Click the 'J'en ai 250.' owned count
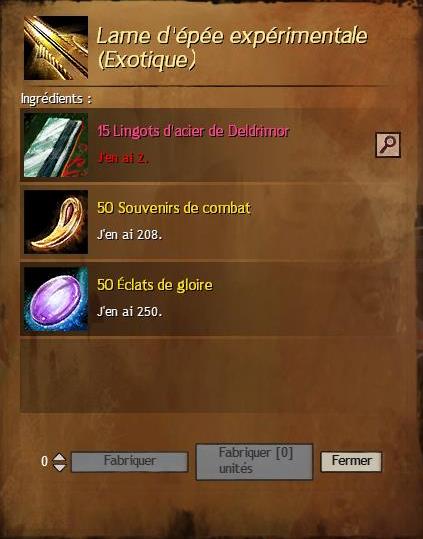Viewport: 423px width, 539px height. [130, 312]
